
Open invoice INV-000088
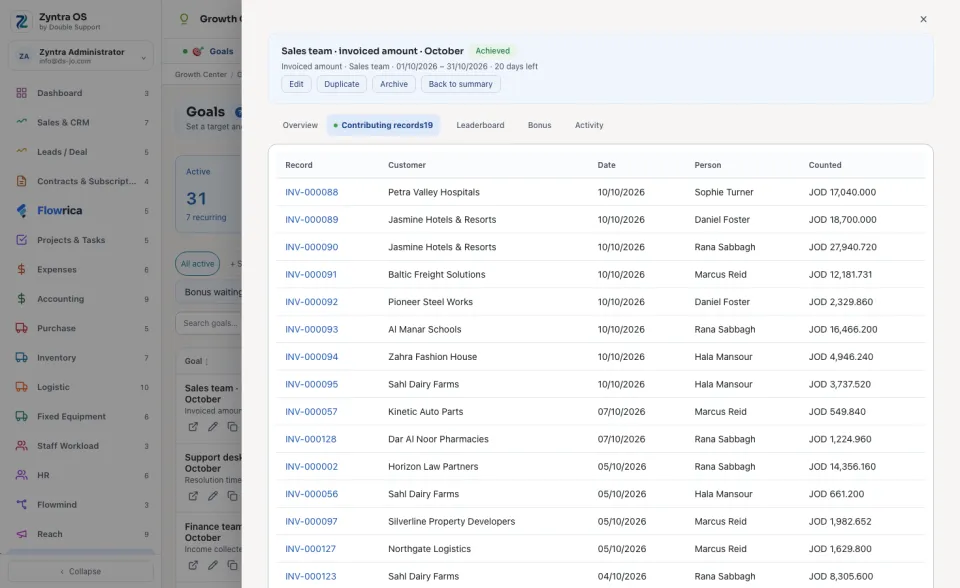pos(311,192)
